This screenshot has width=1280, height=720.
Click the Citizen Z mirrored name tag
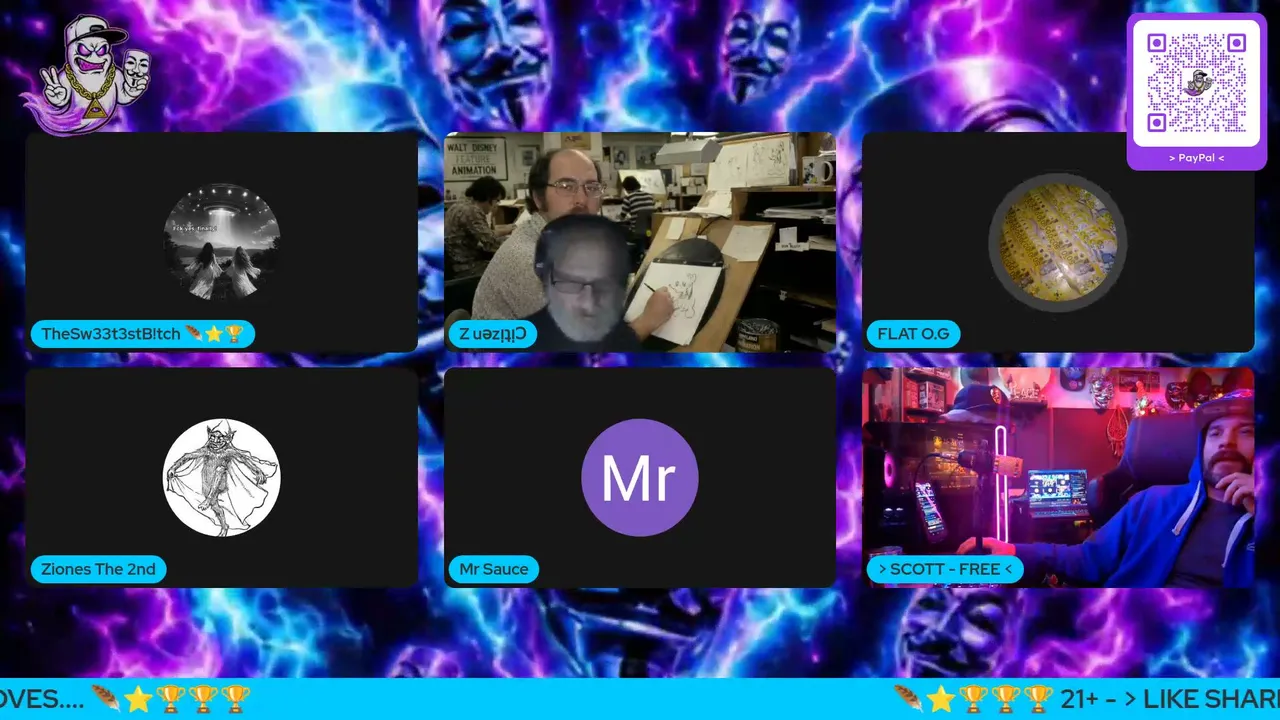[493, 334]
